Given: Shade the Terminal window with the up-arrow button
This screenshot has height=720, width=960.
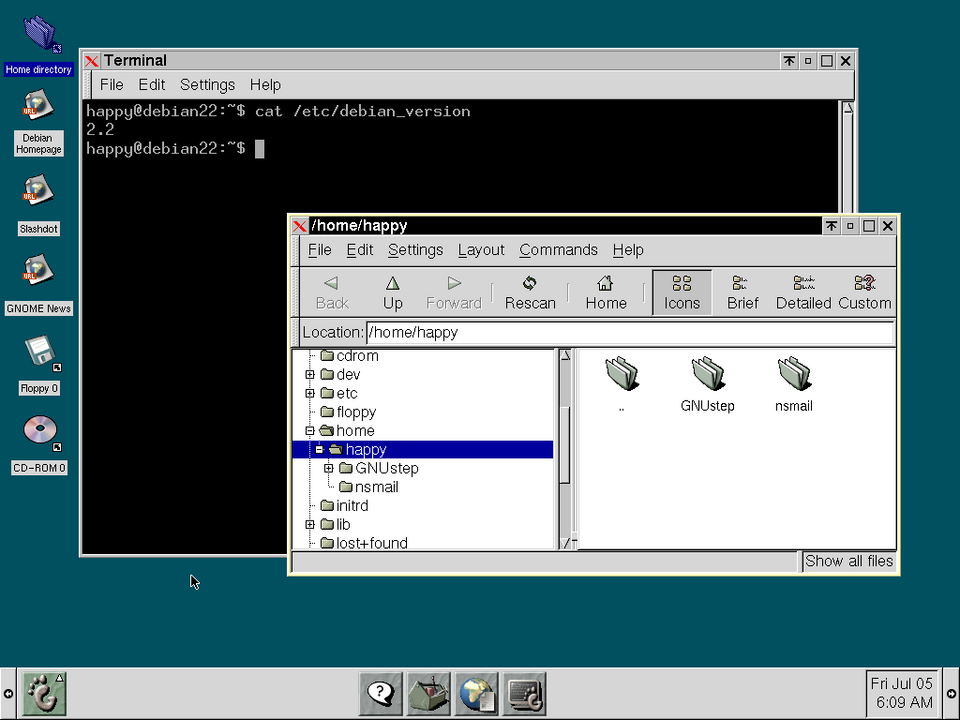Looking at the screenshot, I should [x=789, y=61].
